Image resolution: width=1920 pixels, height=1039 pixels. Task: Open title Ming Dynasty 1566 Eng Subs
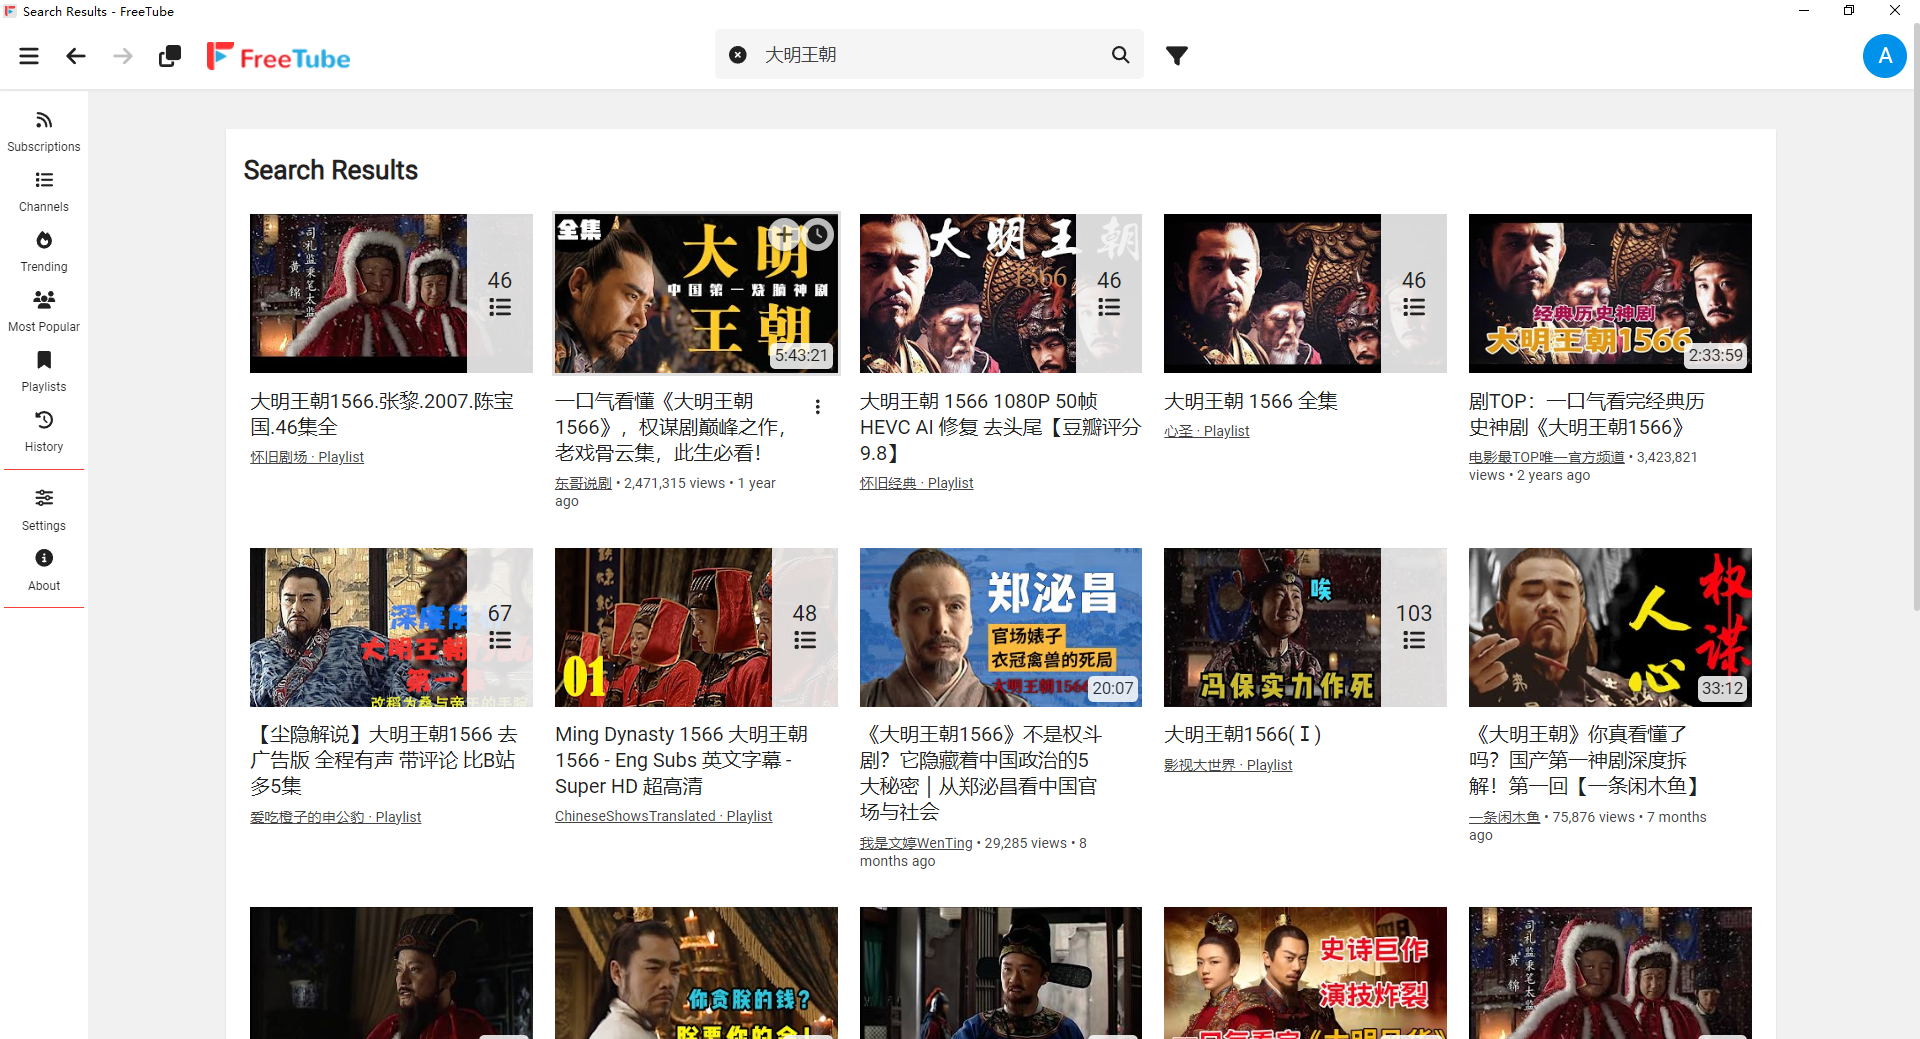[x=682, y=760]
